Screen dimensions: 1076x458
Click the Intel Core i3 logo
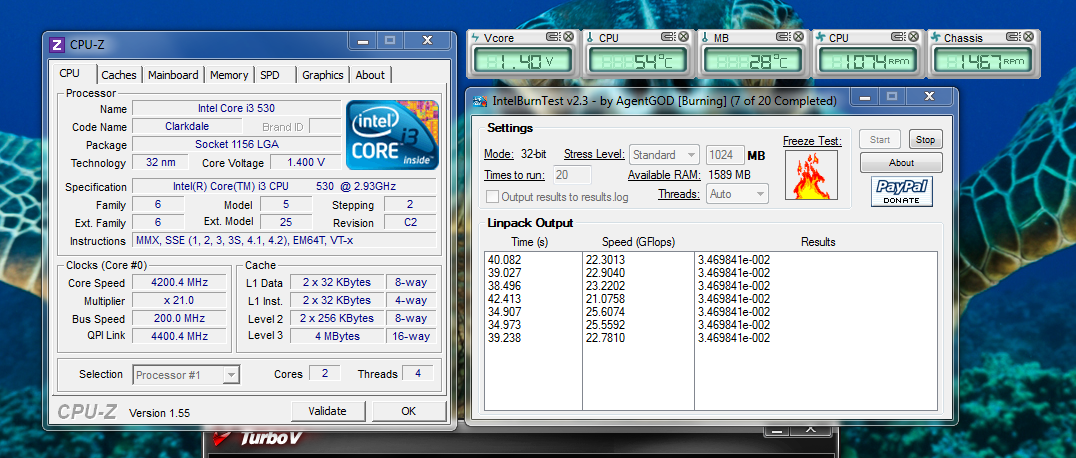point(393,135)
